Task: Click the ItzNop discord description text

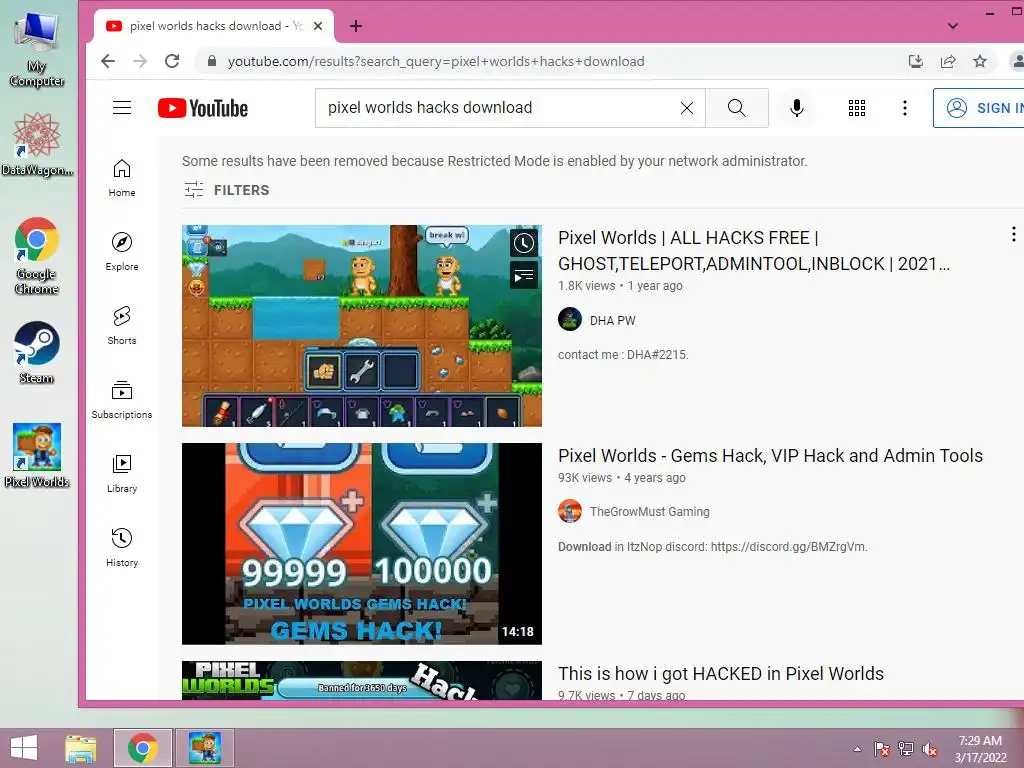Action: [x=712, y=547]
